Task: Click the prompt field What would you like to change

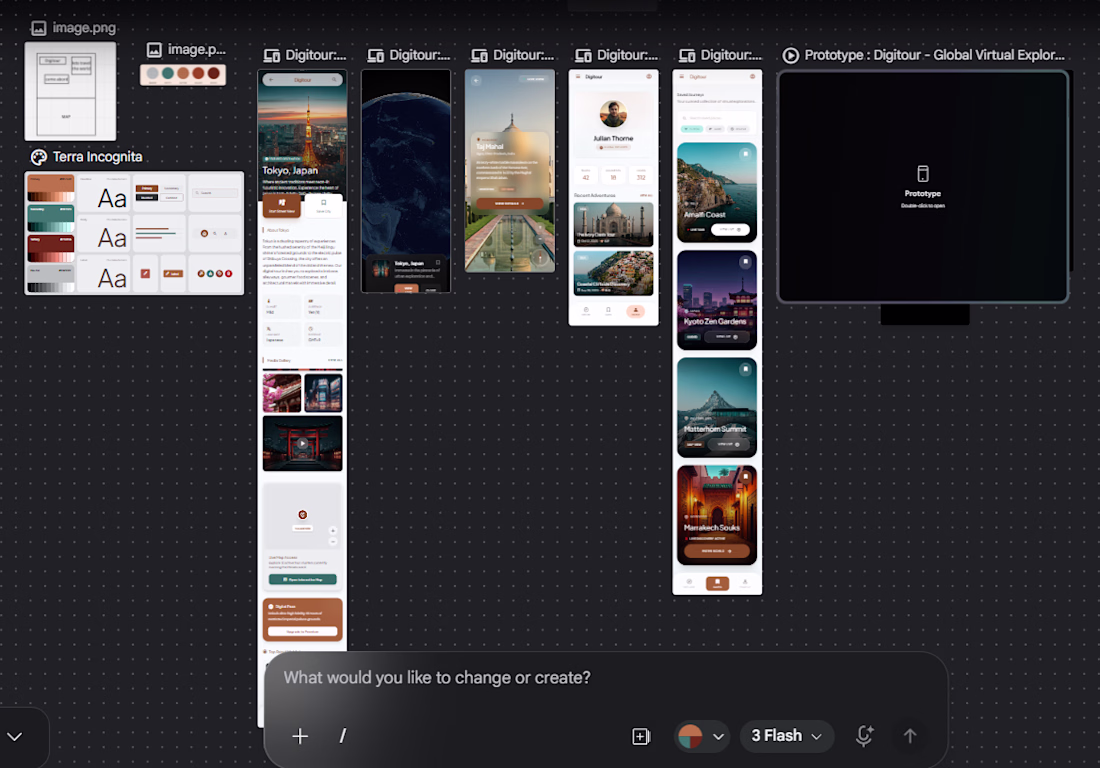Action: coord(437,678)
